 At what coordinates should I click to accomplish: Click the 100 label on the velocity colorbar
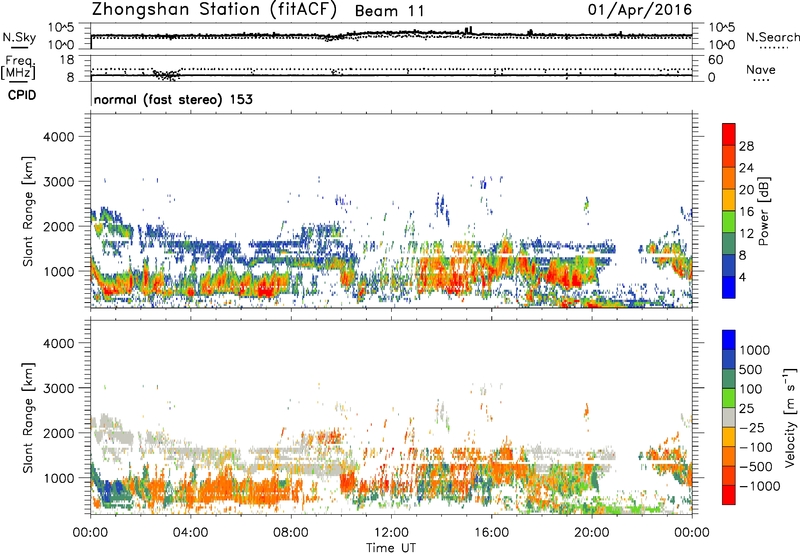tap(751, 389)
